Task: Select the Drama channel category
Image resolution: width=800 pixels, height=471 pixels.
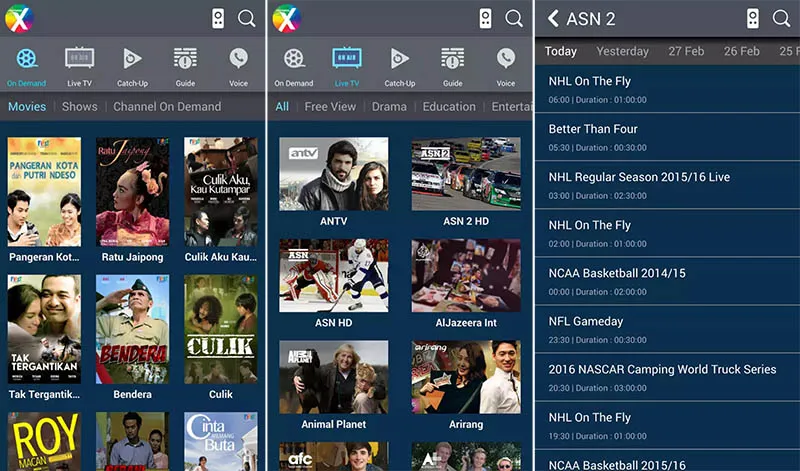Action: tap(389, 107)
